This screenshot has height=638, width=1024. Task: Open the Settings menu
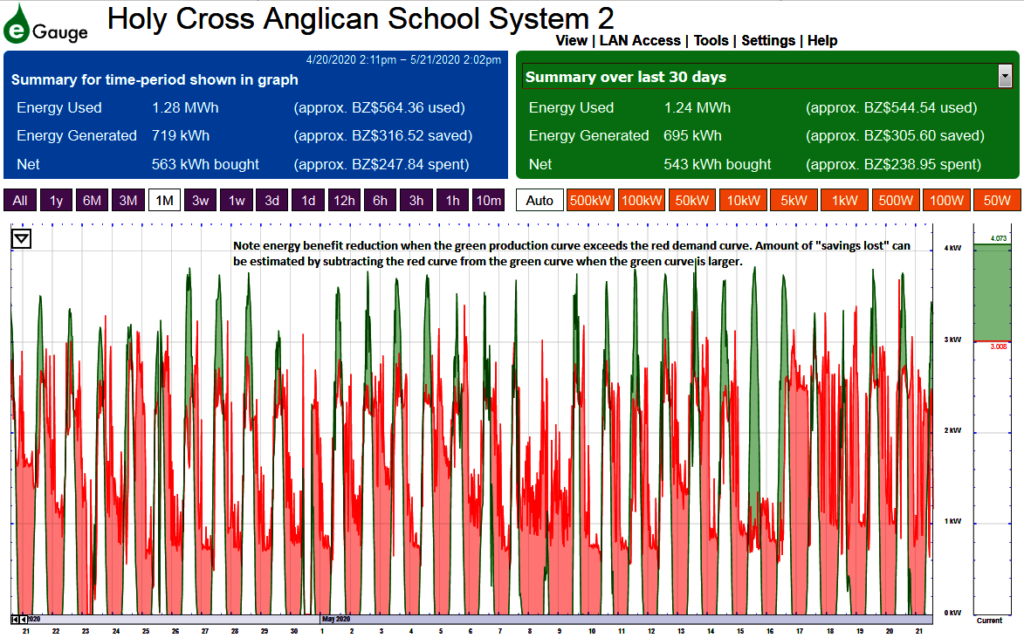click(x=768, y=40)
